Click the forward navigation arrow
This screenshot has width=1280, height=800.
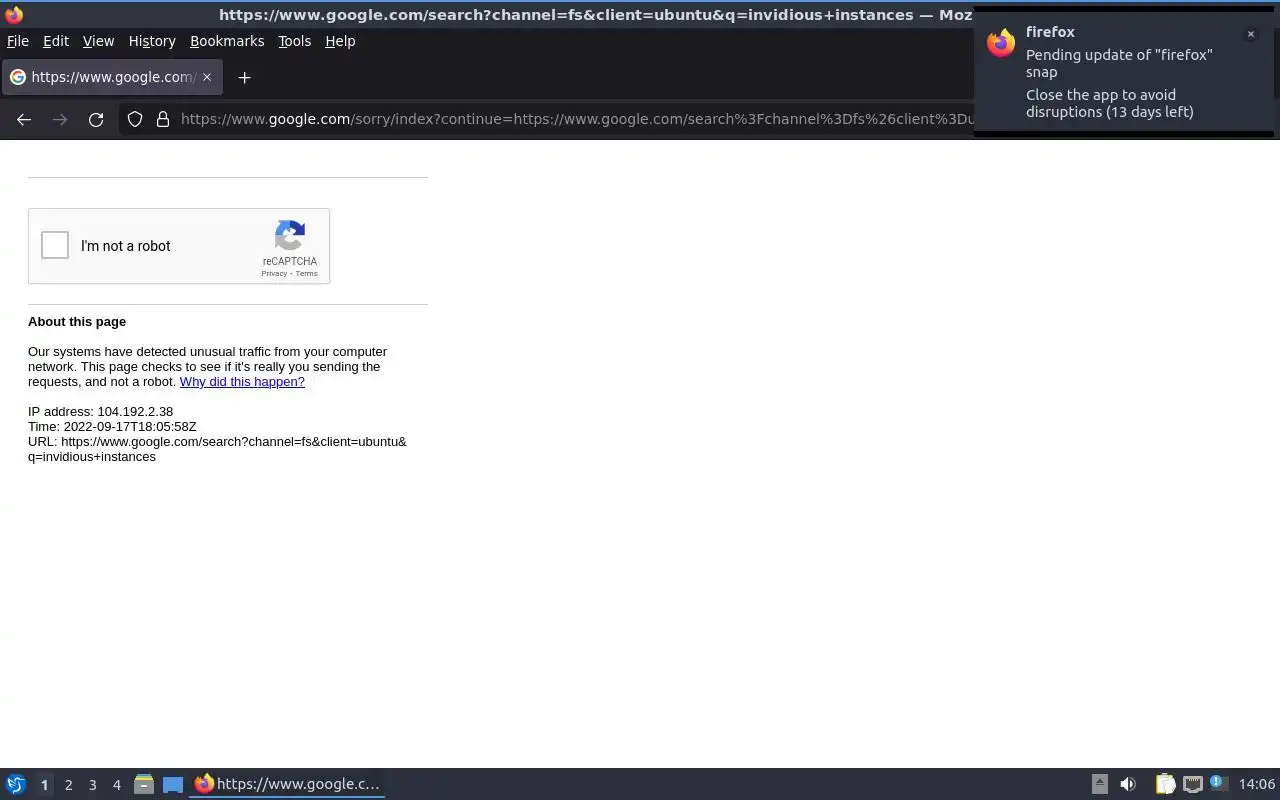pos(60,119)
